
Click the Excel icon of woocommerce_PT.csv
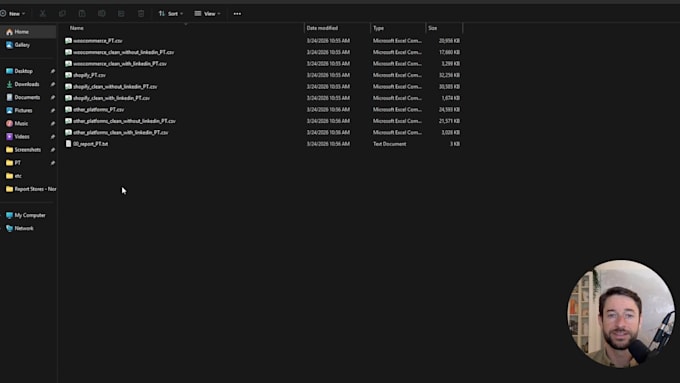point(69,41)
